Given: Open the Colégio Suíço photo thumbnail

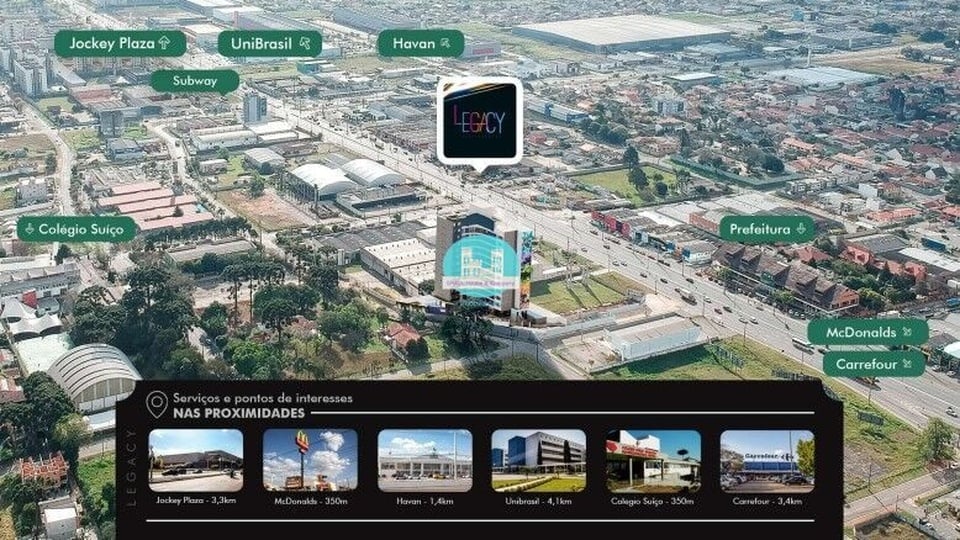Looking at the screenshot, I should tap(653, 460).
